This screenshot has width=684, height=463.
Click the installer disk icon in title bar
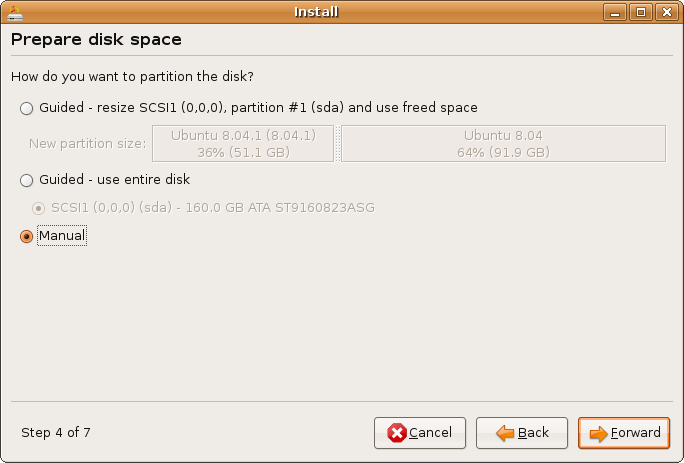(x=14, y=13)
